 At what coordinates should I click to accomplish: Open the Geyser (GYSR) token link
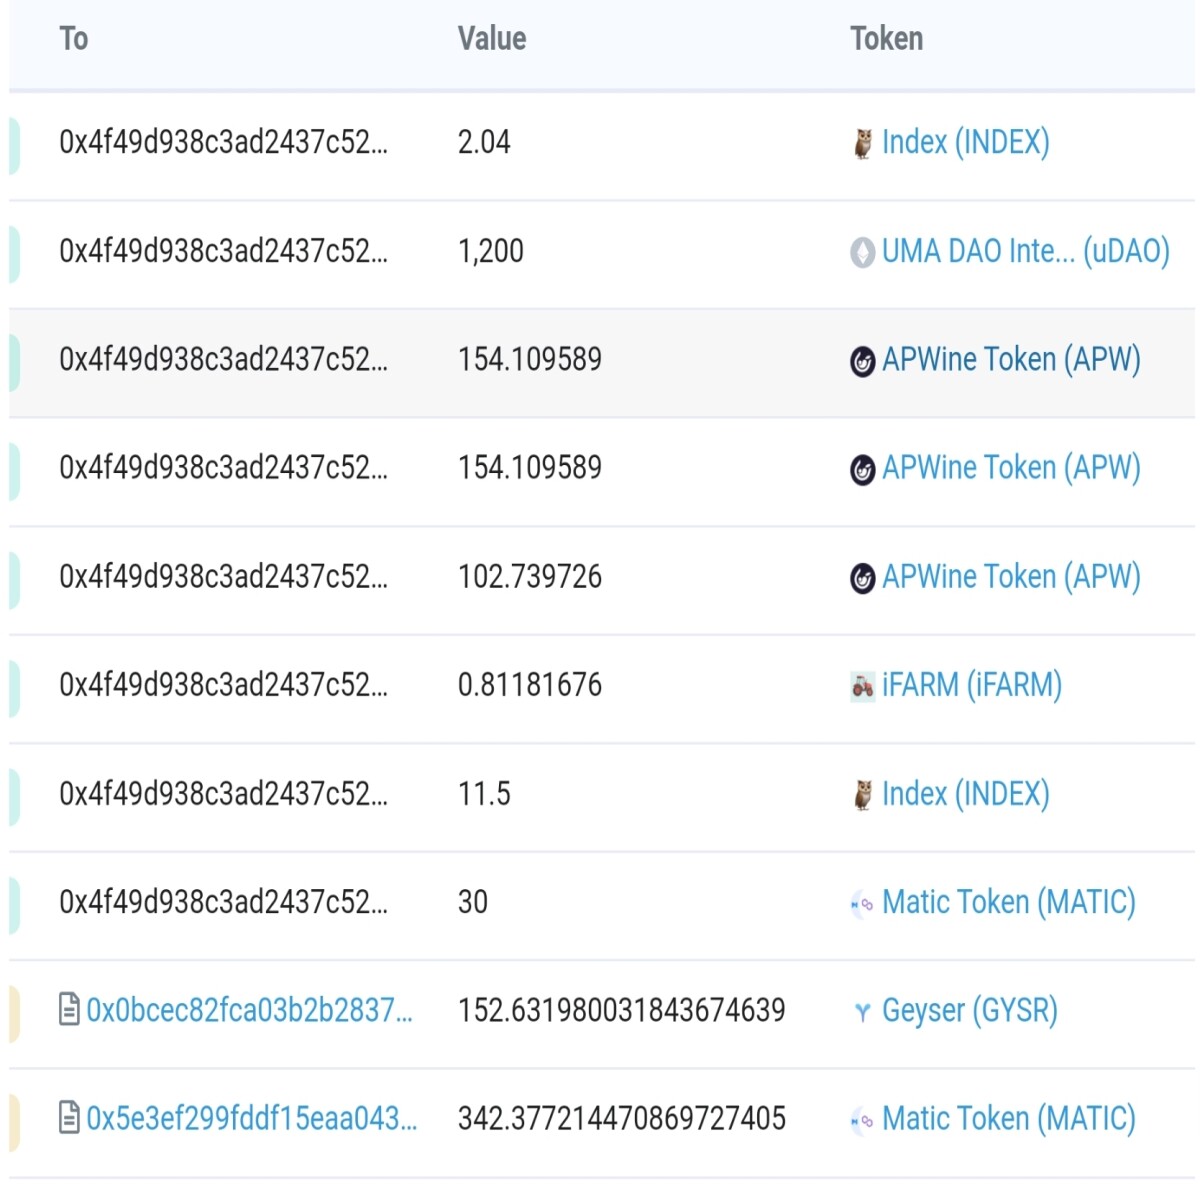click(x=969, y=1011)
